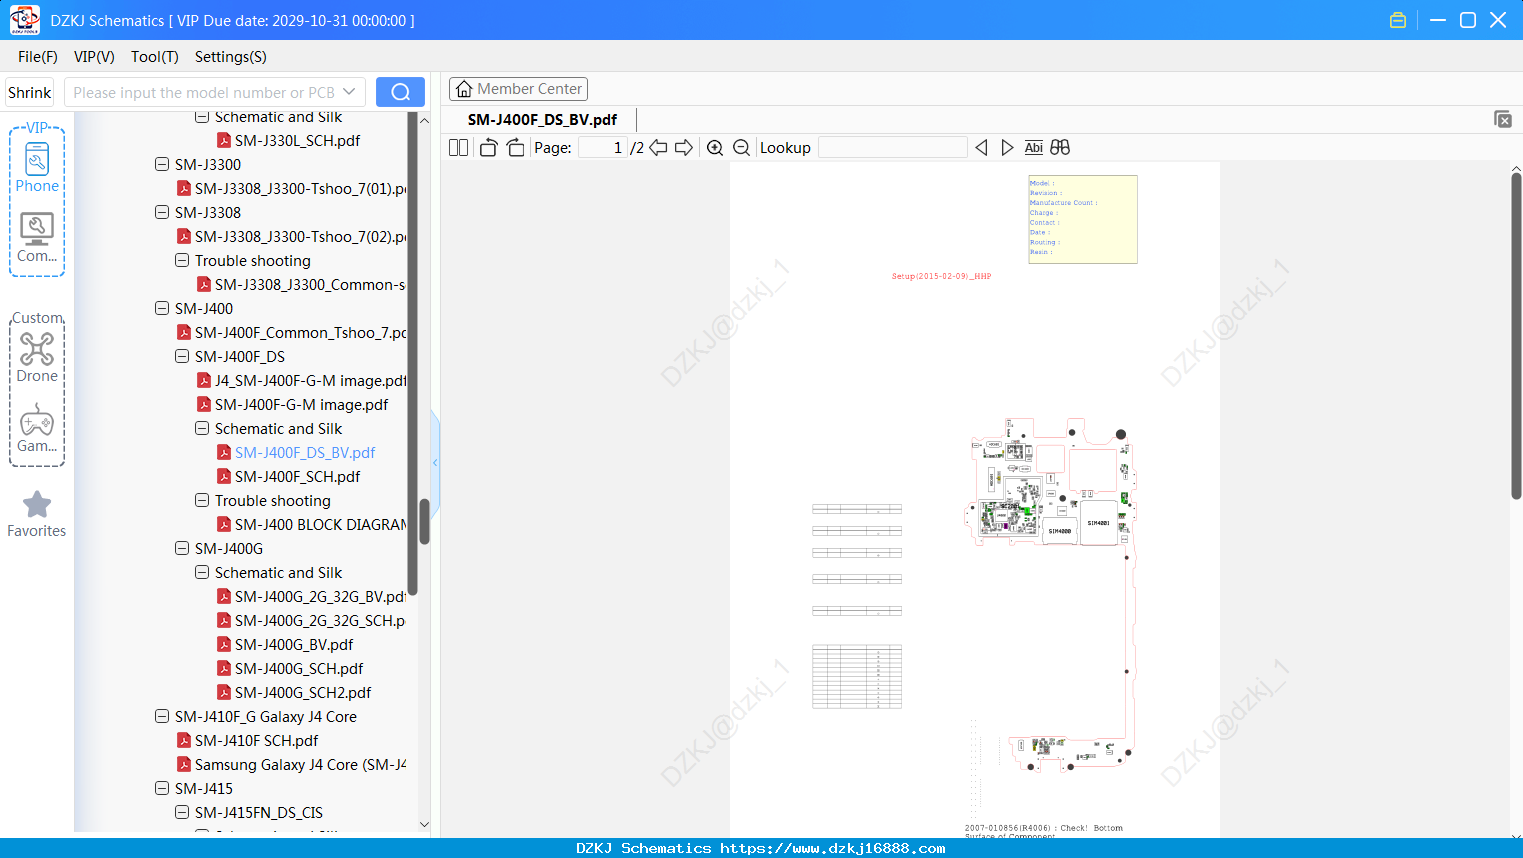Open SM-J3308_J3300-Tshoo_7(02) PDF
Image resolution: width=1523 pixels, height=858 pixels.
[291, 237]
